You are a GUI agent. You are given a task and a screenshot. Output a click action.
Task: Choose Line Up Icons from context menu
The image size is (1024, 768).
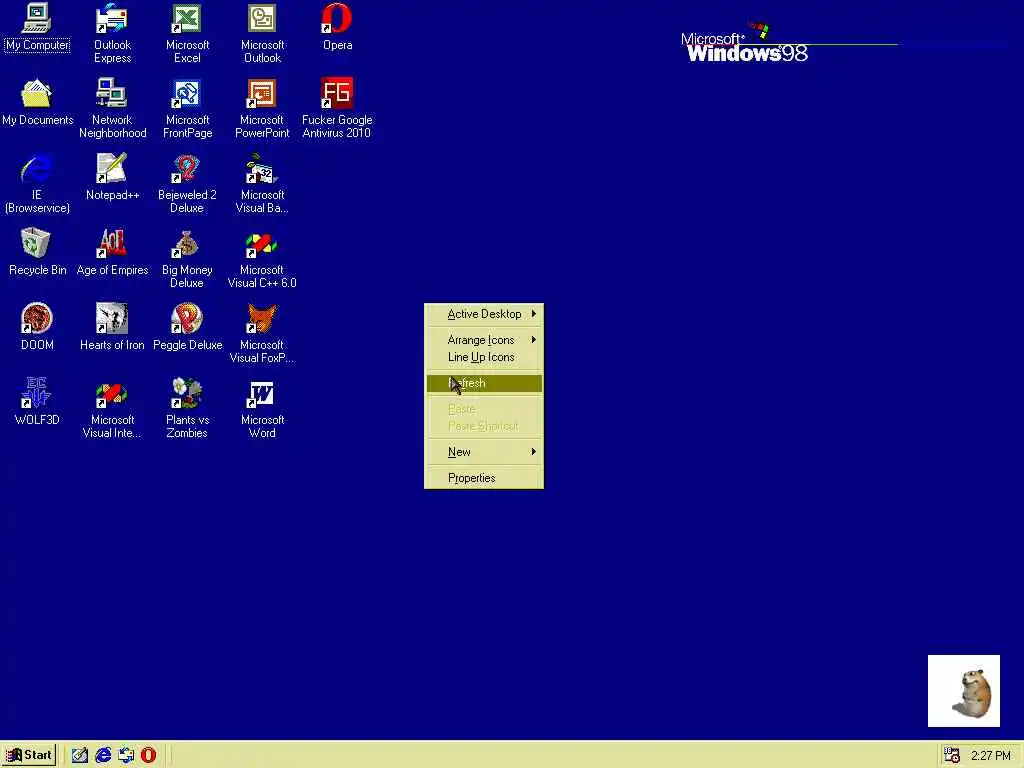click(484, 357)
